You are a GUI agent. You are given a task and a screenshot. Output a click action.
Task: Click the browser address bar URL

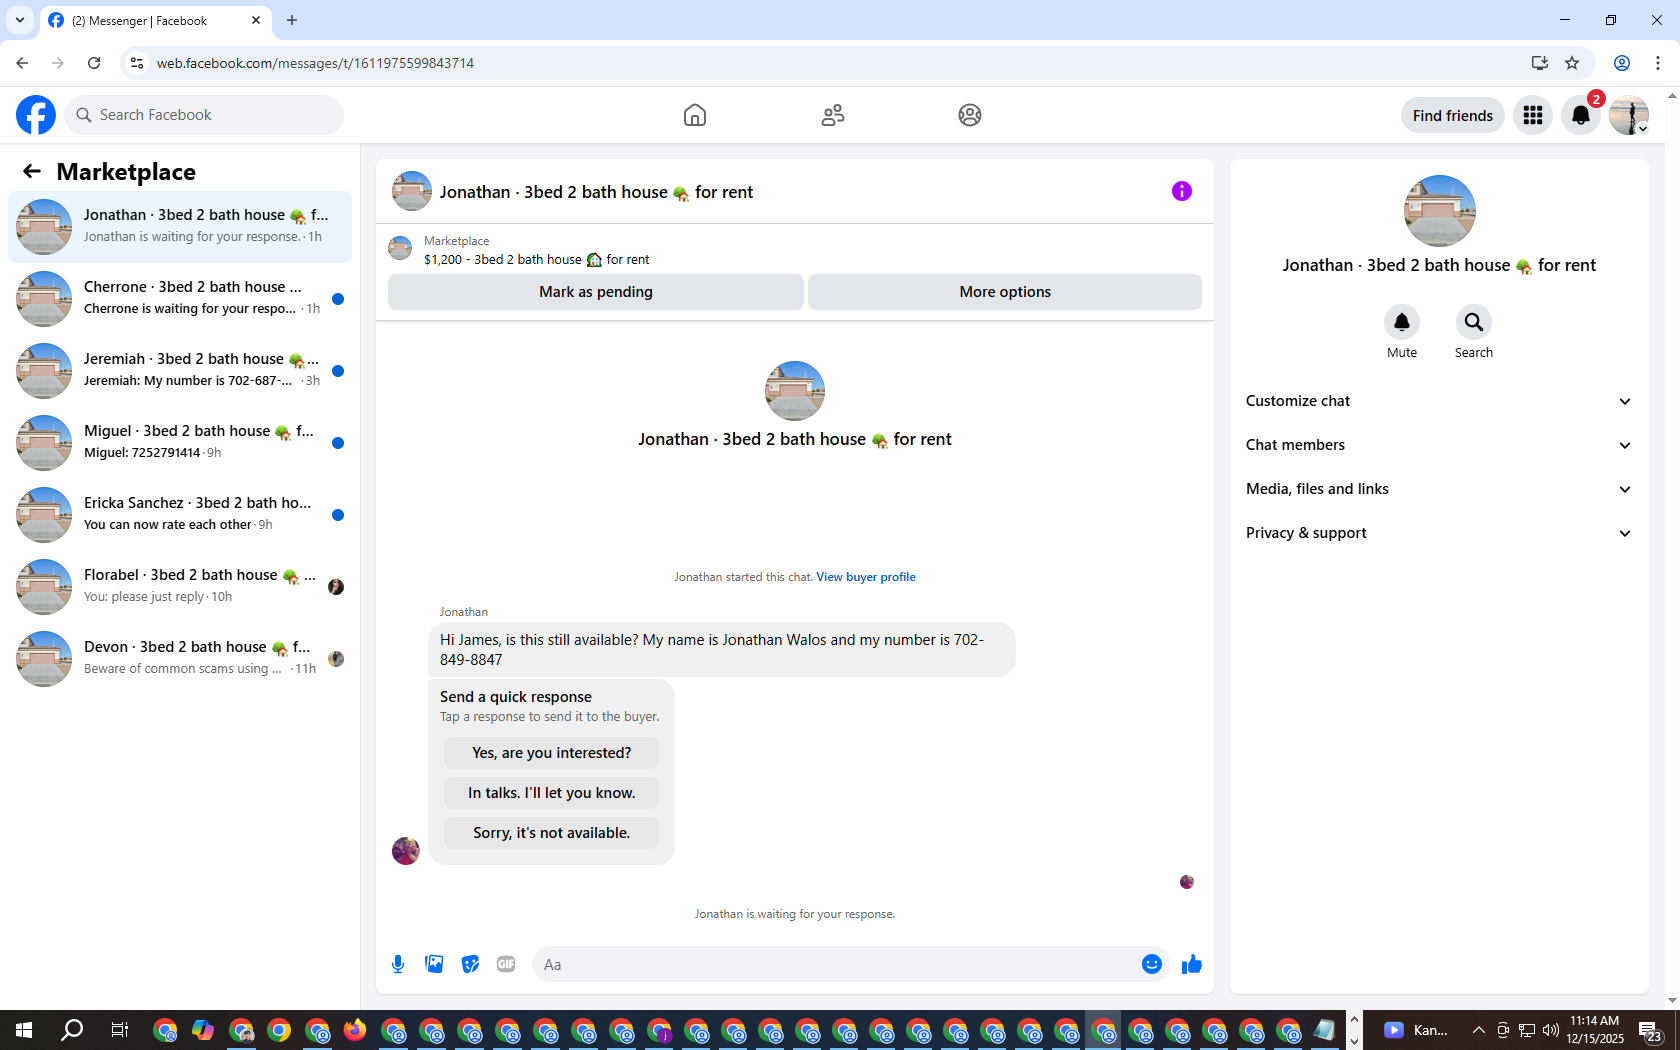[x=315, y=63]
